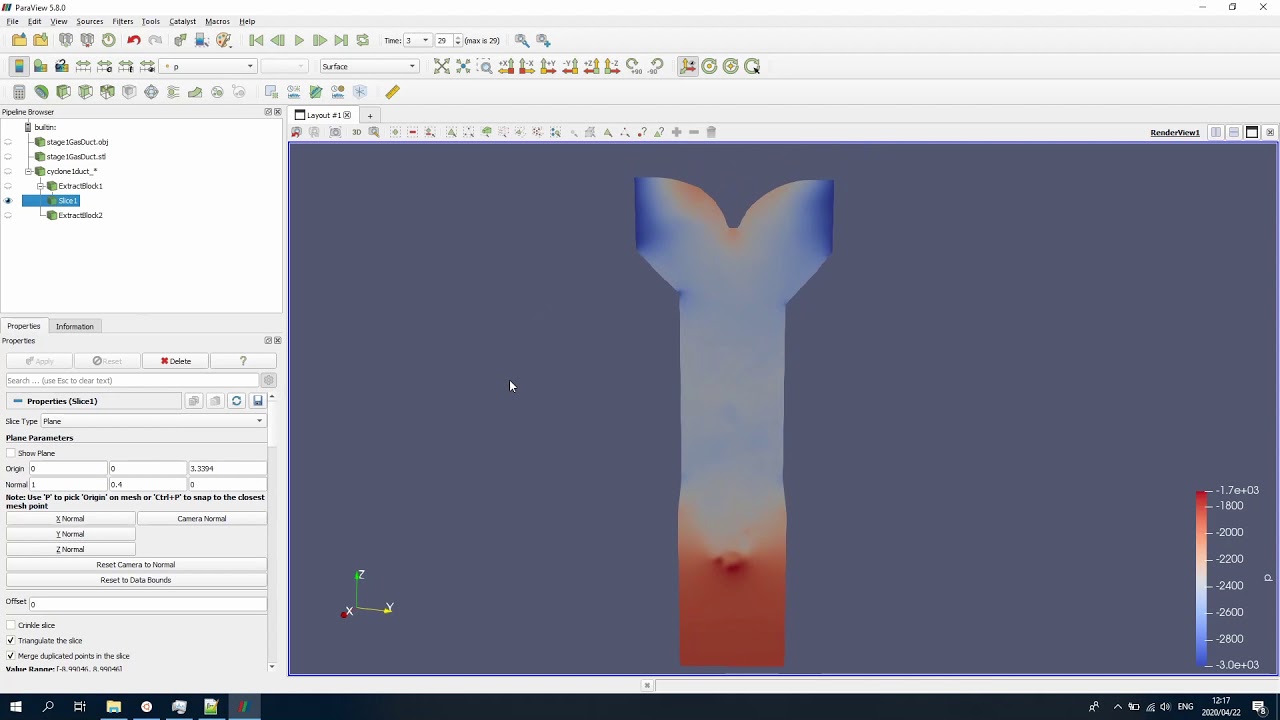Show stage1GasDuct.obj via eye icon
The height and width of the screenshot is (720, 1280).
(x=8, y=142)
